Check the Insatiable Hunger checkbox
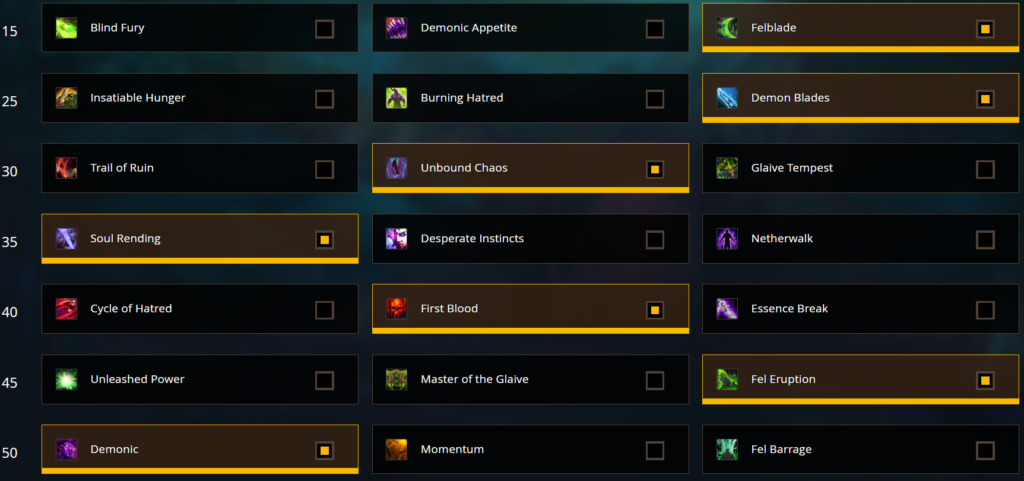Image resolution: width=1024 pixels, height=481 pixels. point(325,99)
